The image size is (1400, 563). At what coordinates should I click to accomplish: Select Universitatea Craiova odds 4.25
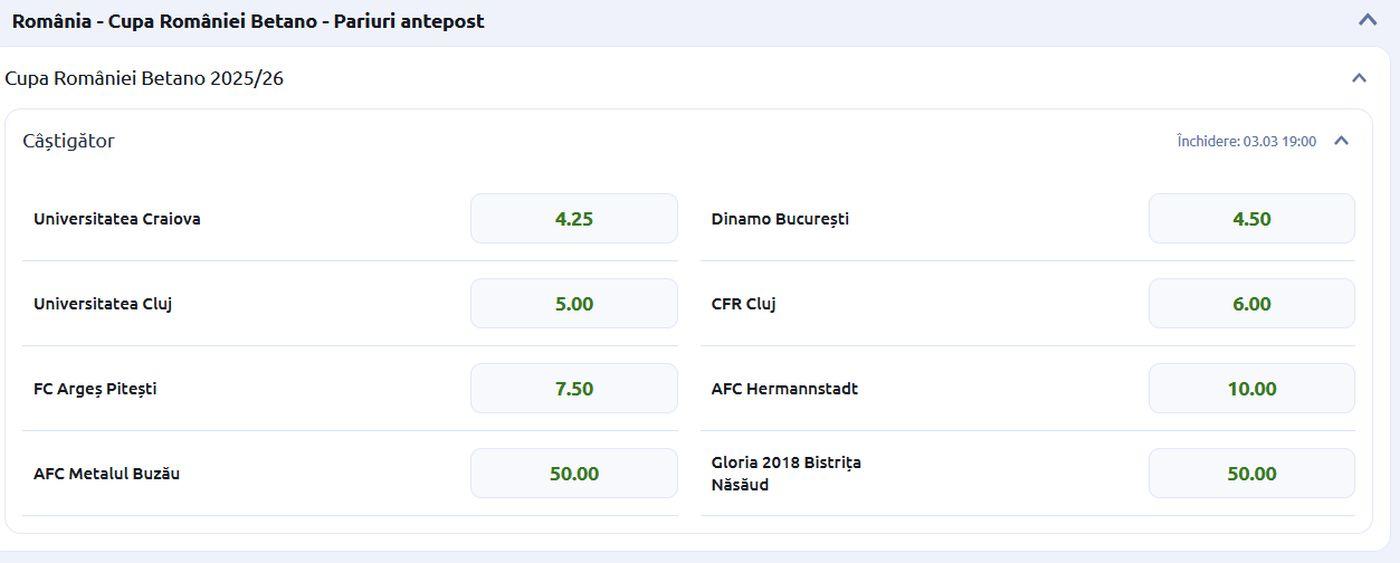coord(574,219)
